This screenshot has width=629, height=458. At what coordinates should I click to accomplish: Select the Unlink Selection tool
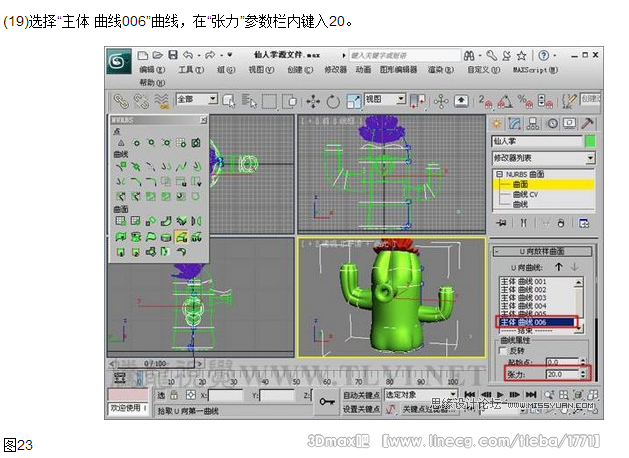[141, 101]
